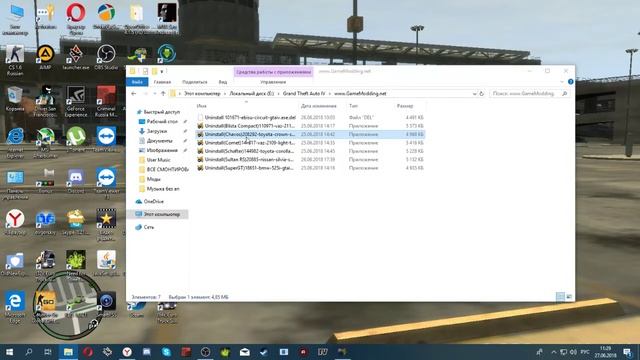
Task: Select the Uninstall(SuperGT) bmw-525i file
Action: (x=310, y=168)
